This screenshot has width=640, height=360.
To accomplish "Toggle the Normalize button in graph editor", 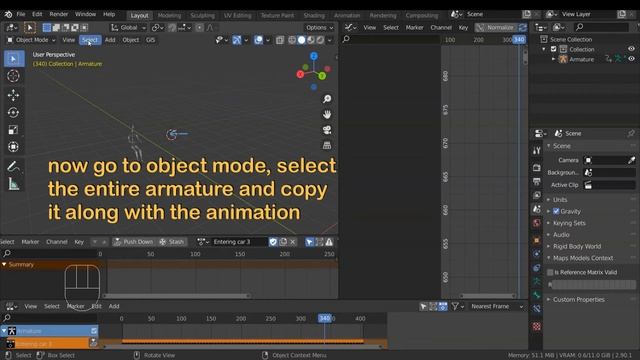I will tap(496, 27).
